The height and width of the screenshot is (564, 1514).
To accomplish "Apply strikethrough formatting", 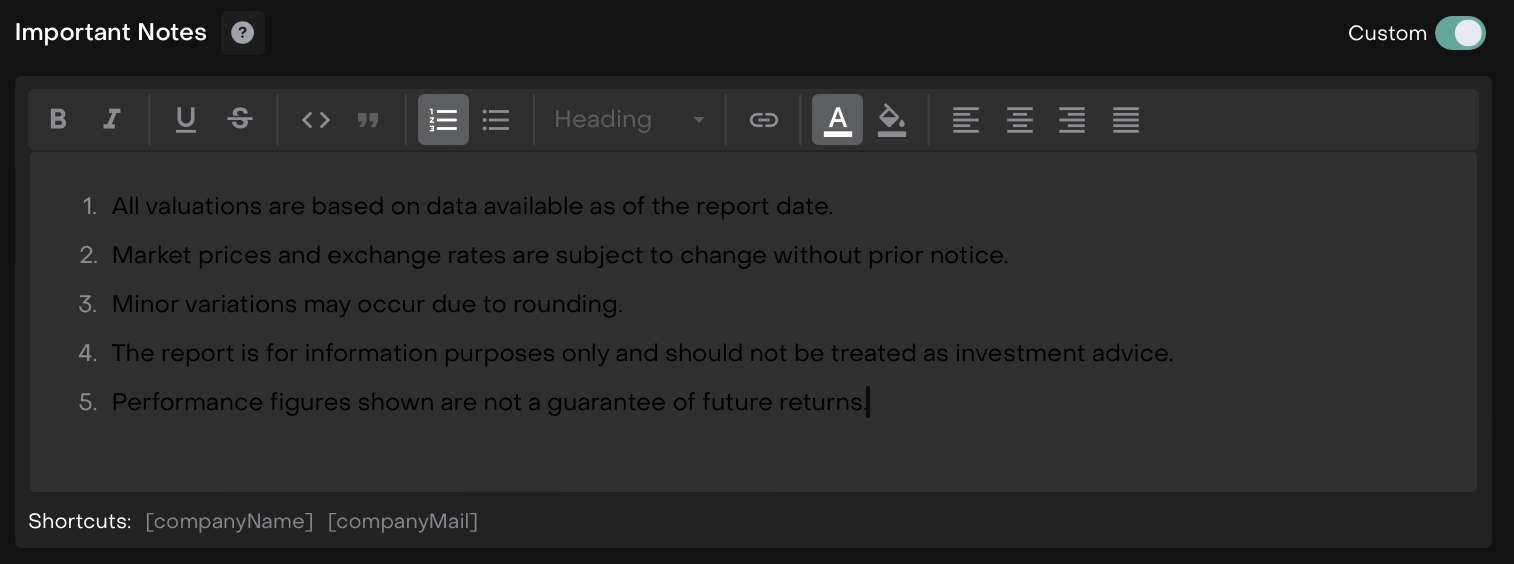I will 240,120.
